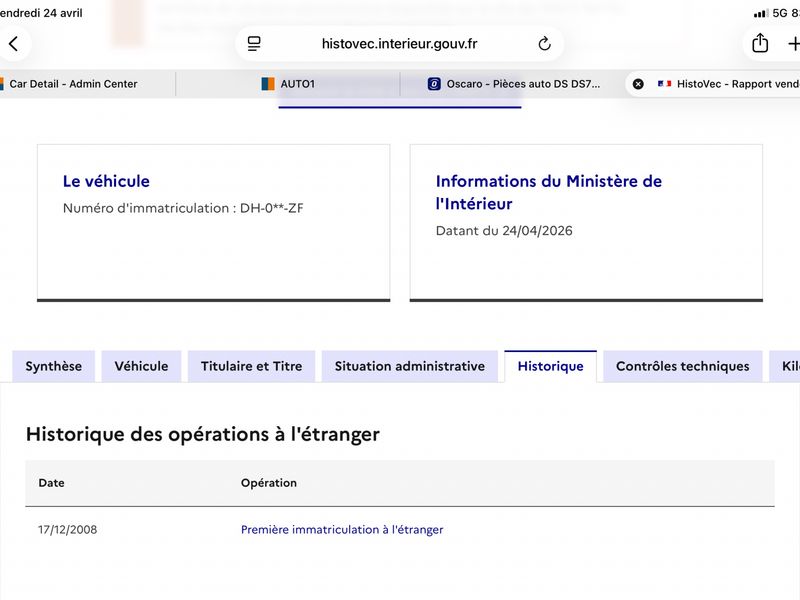Viewport: 800px width, 600px height.
Task: Open the share sheet icon
Action: tap(760, 43)
